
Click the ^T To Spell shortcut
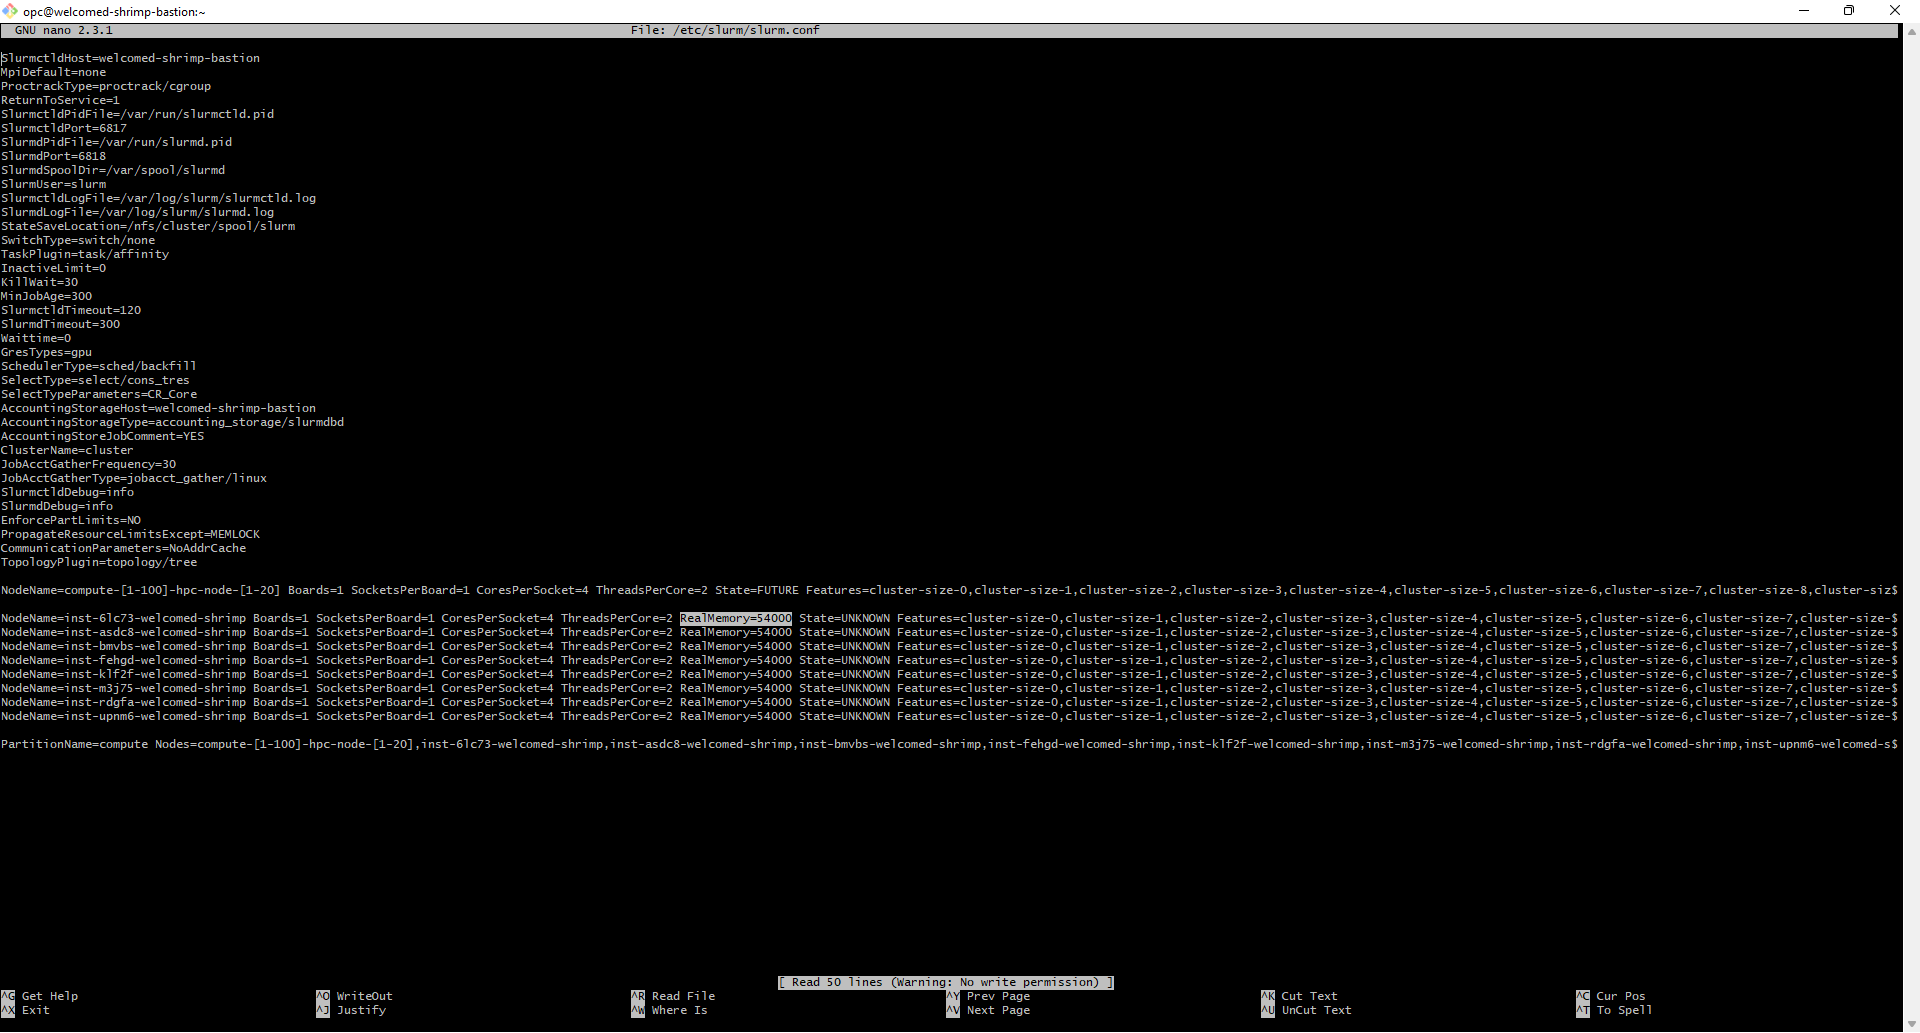click(x=1614, y=1010)
